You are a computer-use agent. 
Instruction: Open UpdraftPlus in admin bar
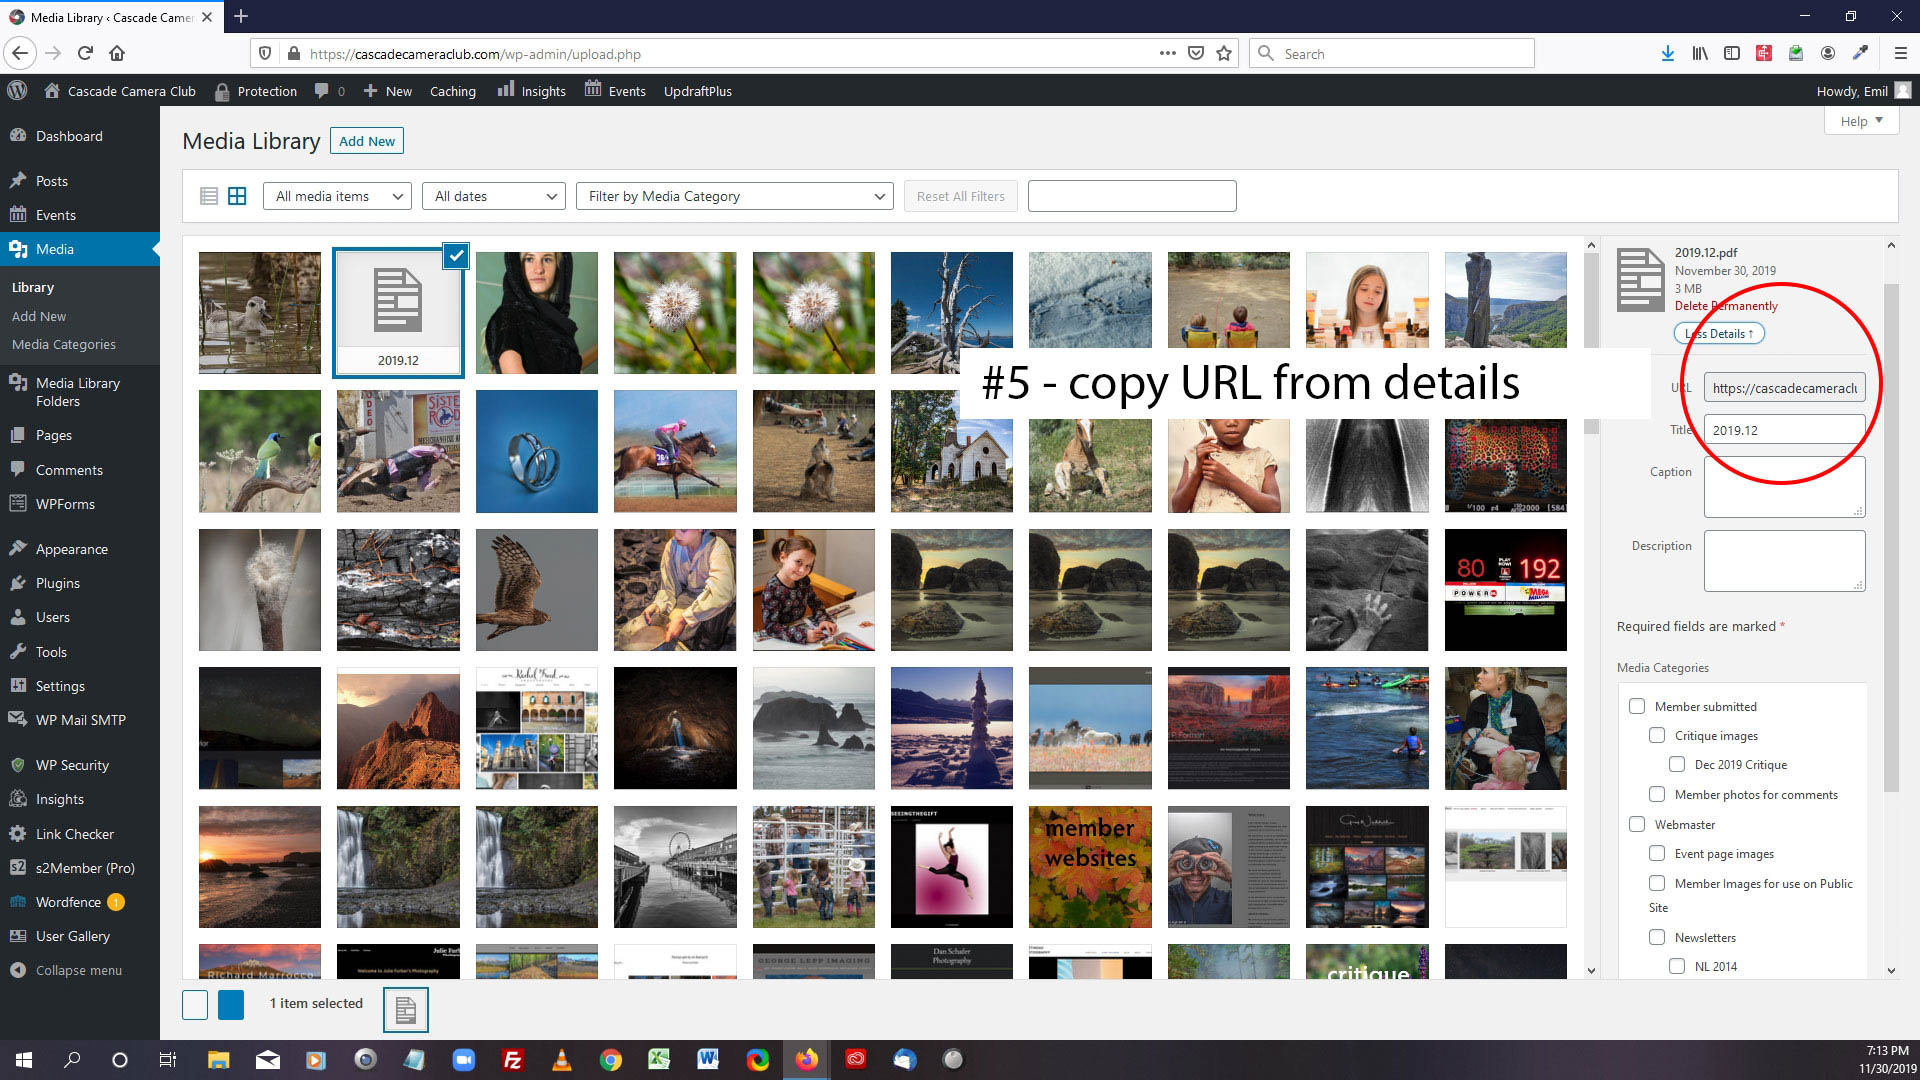tap(697, 91)
